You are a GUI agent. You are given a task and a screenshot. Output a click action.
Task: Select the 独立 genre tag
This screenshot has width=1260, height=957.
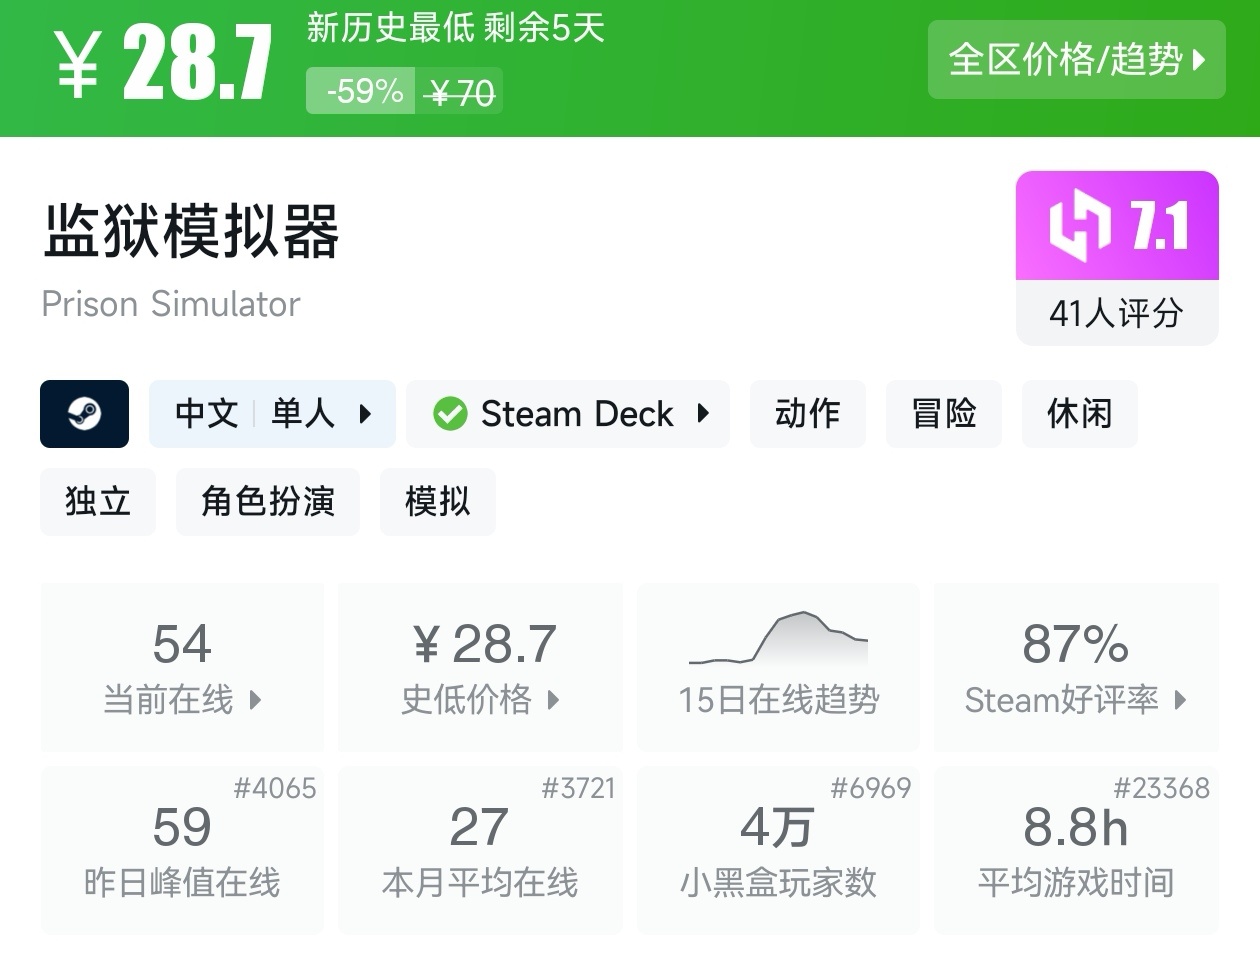98,501
